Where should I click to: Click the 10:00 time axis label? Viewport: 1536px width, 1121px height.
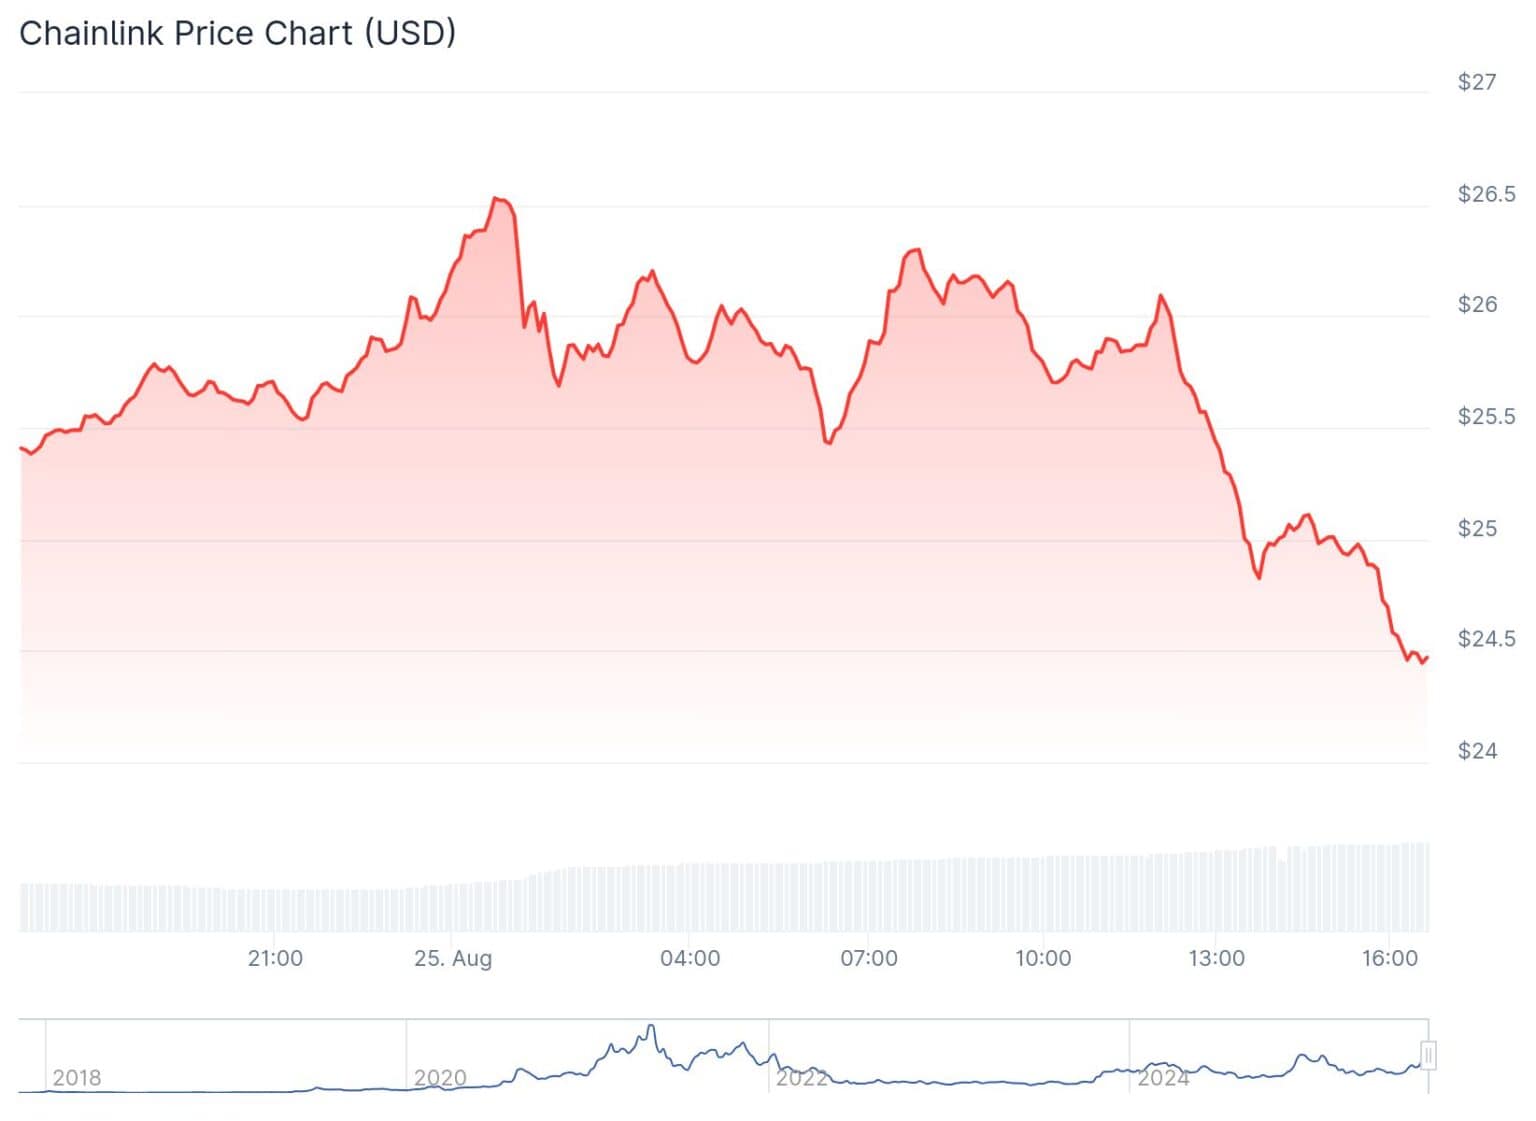click(1043, 958)
